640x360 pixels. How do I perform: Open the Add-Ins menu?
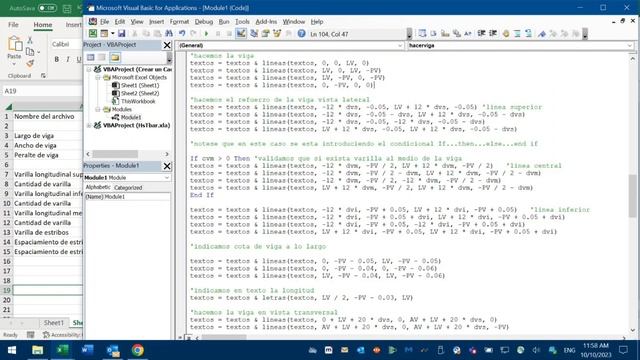click(x=266, y=22)
